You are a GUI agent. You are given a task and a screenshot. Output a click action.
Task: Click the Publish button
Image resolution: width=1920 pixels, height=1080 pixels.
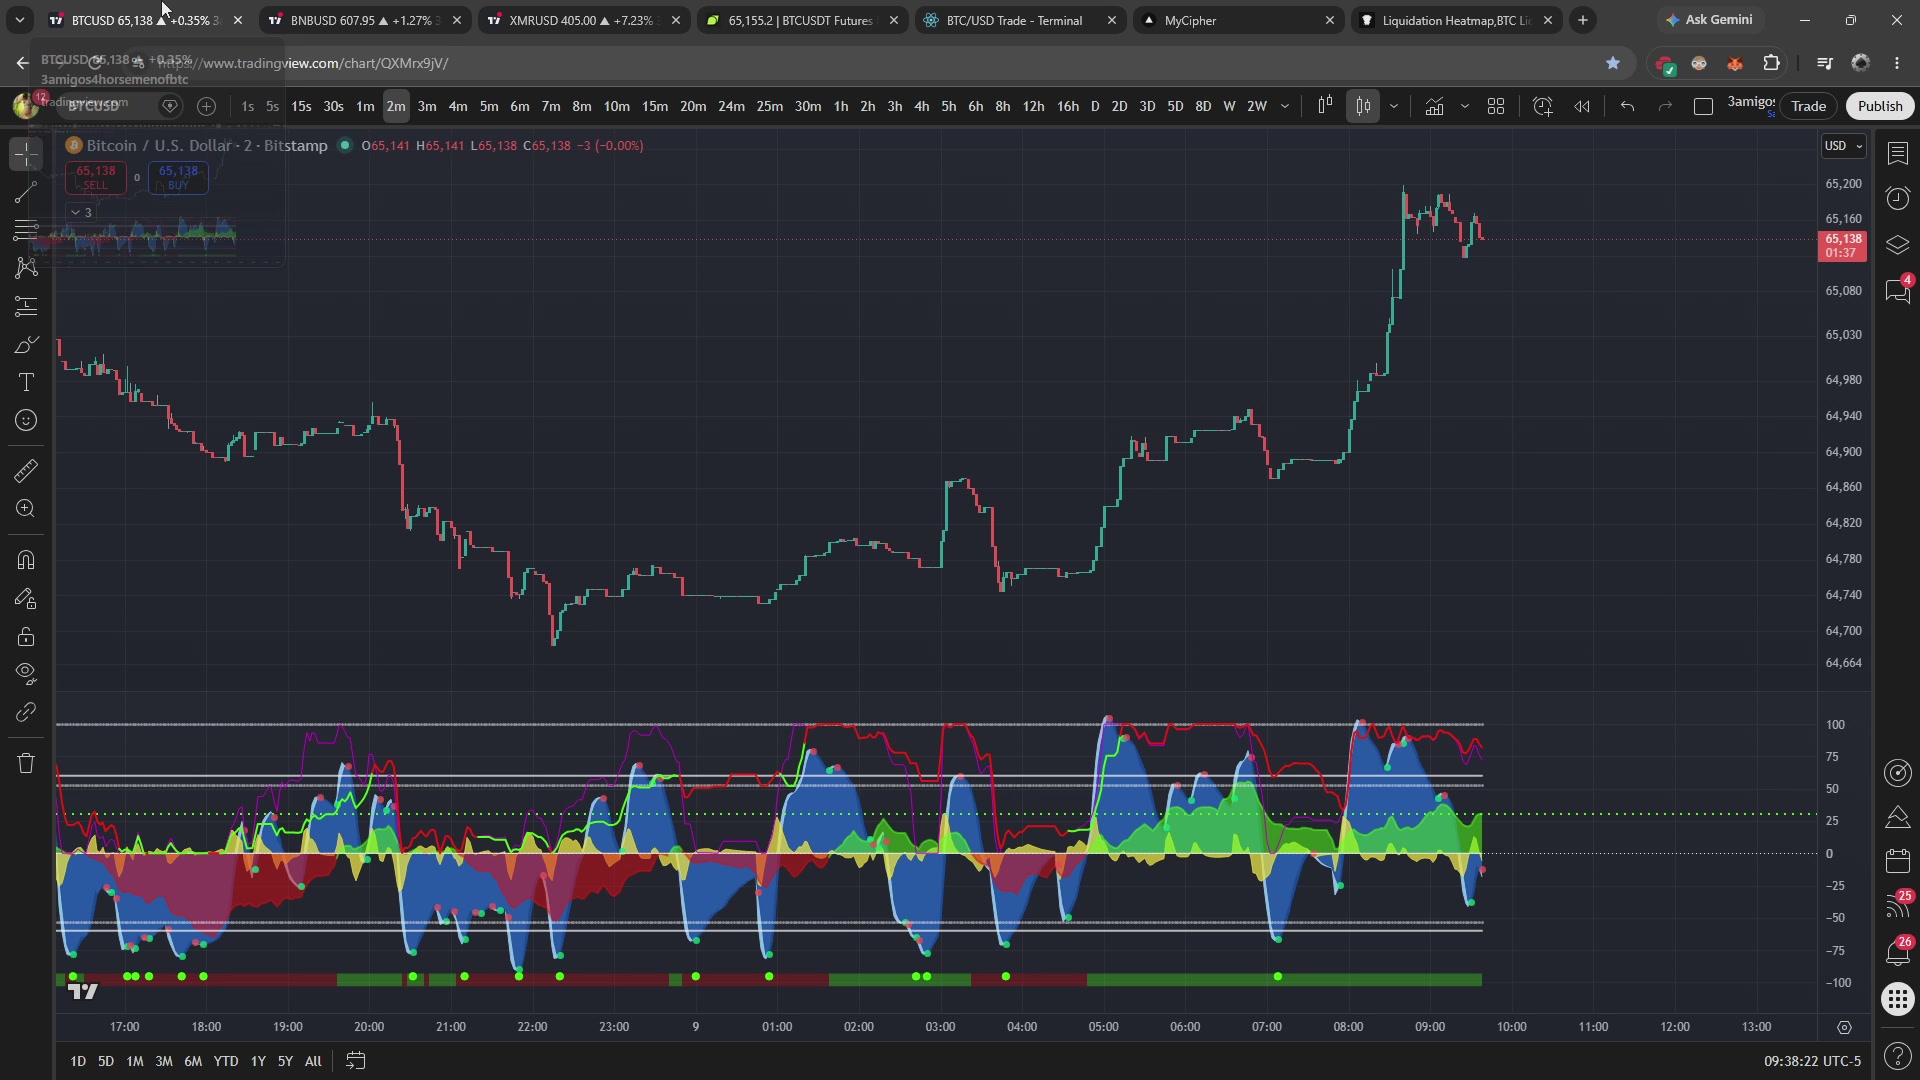pyautogui.click(x=1880, y=106)
